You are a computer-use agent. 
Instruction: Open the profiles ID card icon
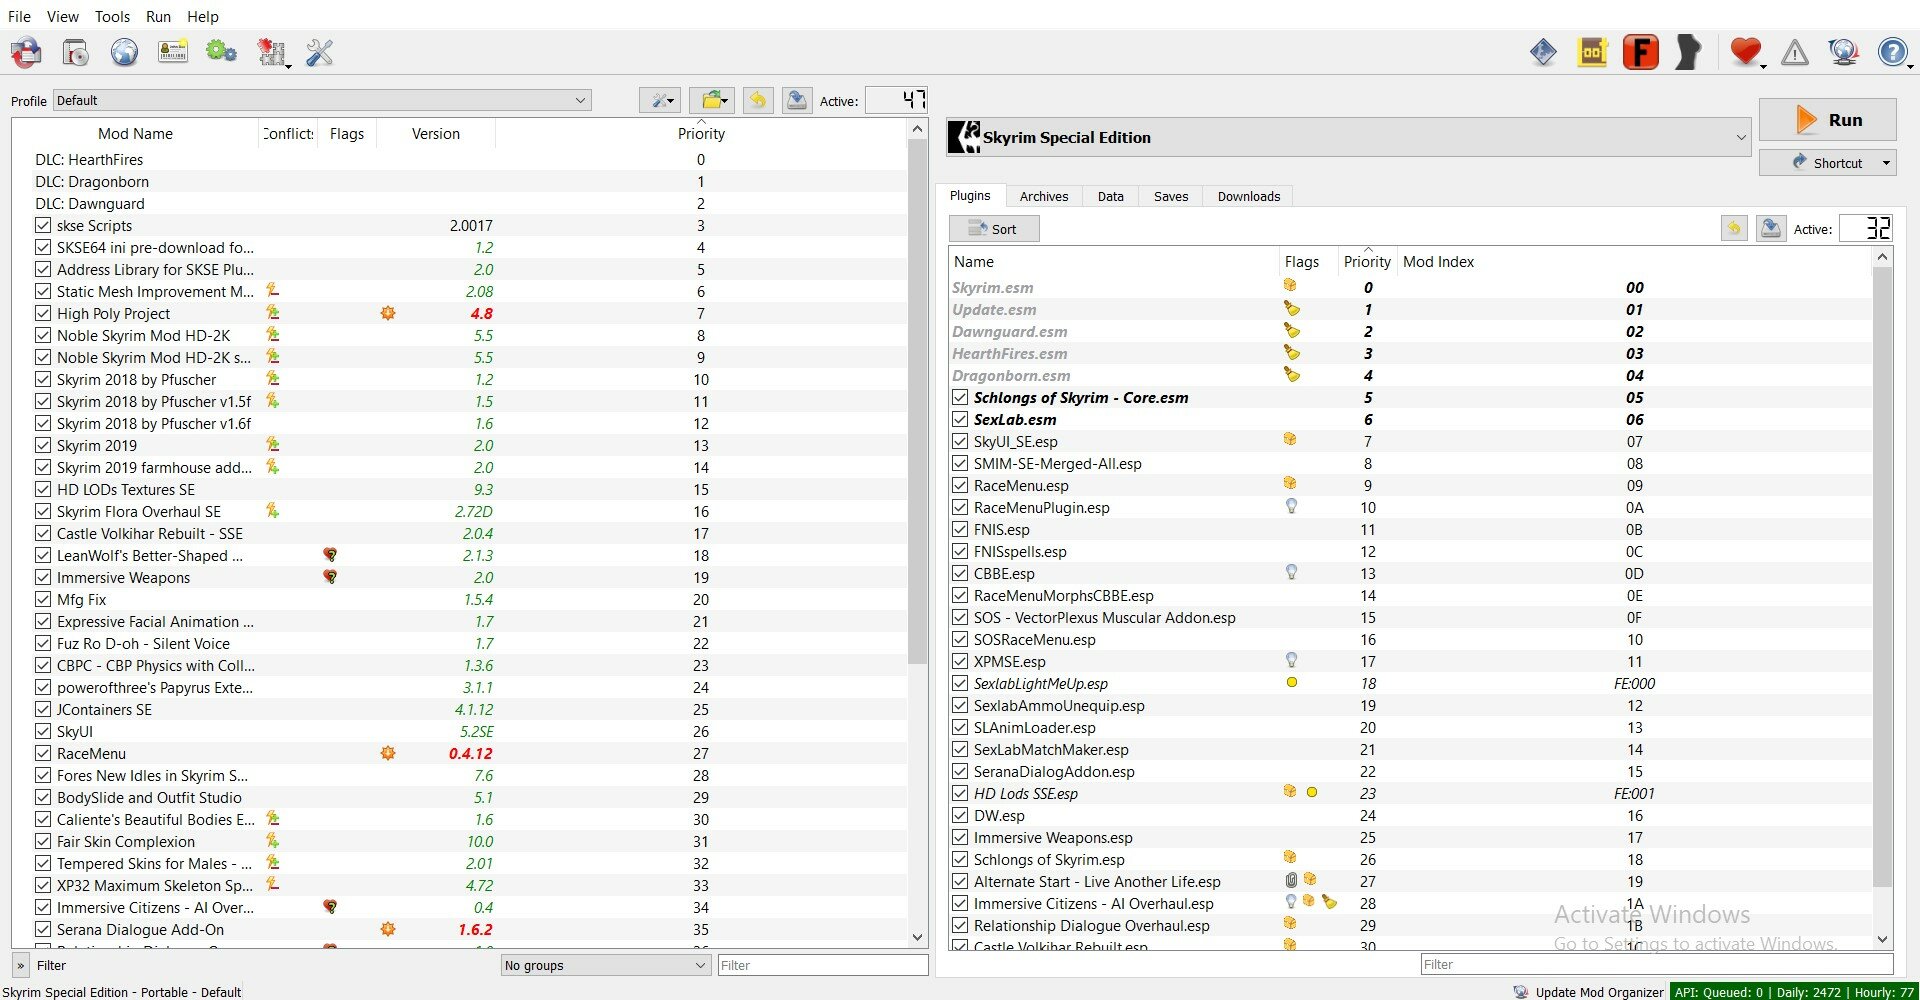pos(173,52)
